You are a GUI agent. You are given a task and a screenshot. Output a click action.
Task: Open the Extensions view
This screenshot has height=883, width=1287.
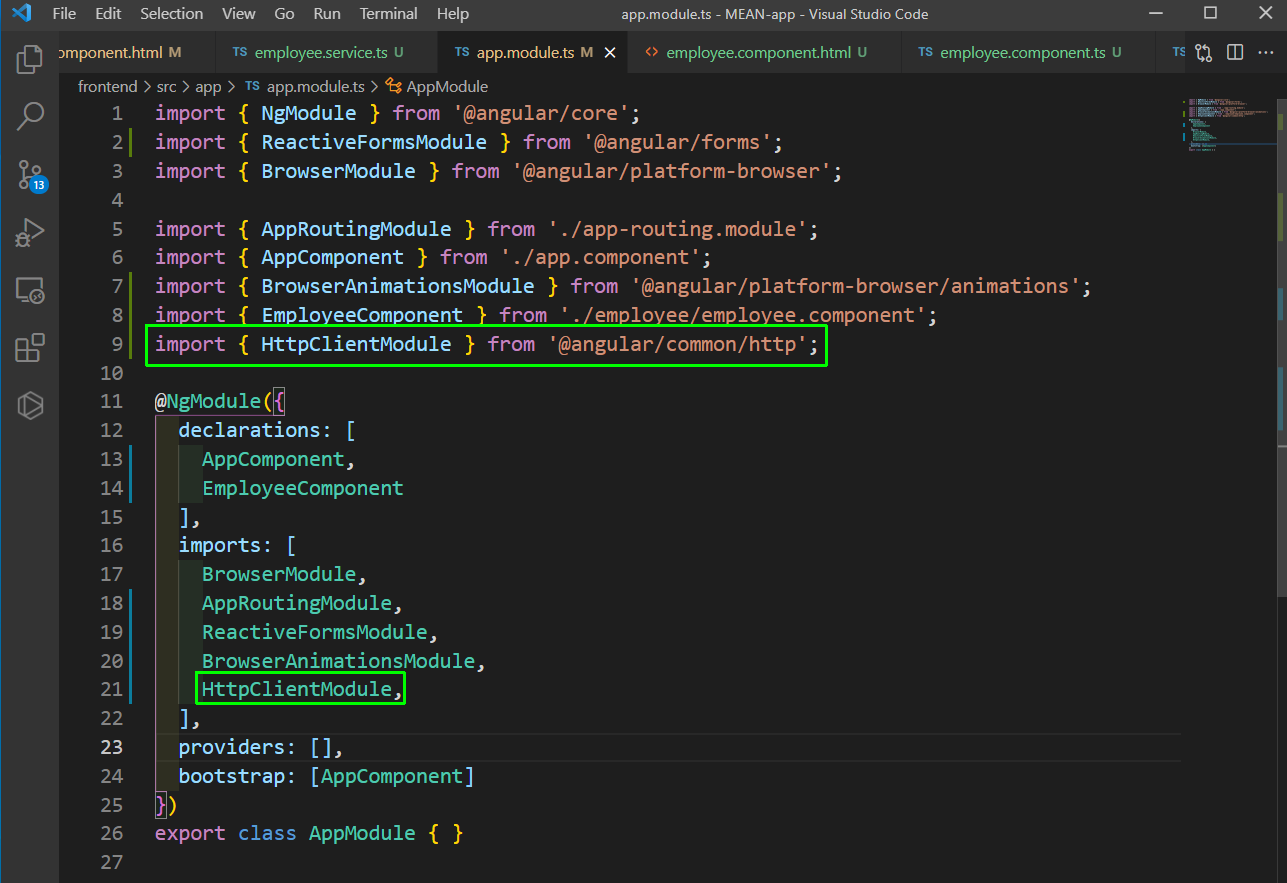point(30,348)
